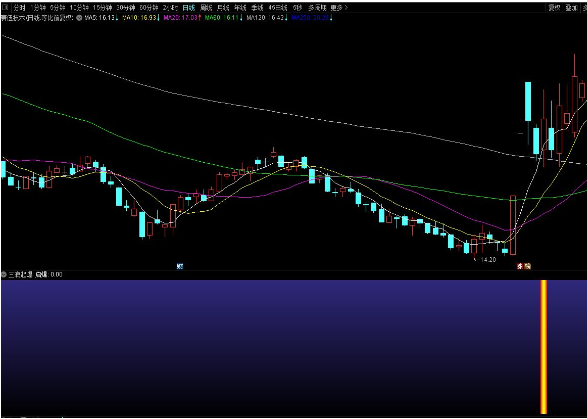Select the 日线 daily period tab
587x419 pixels.
coord(188,7)
